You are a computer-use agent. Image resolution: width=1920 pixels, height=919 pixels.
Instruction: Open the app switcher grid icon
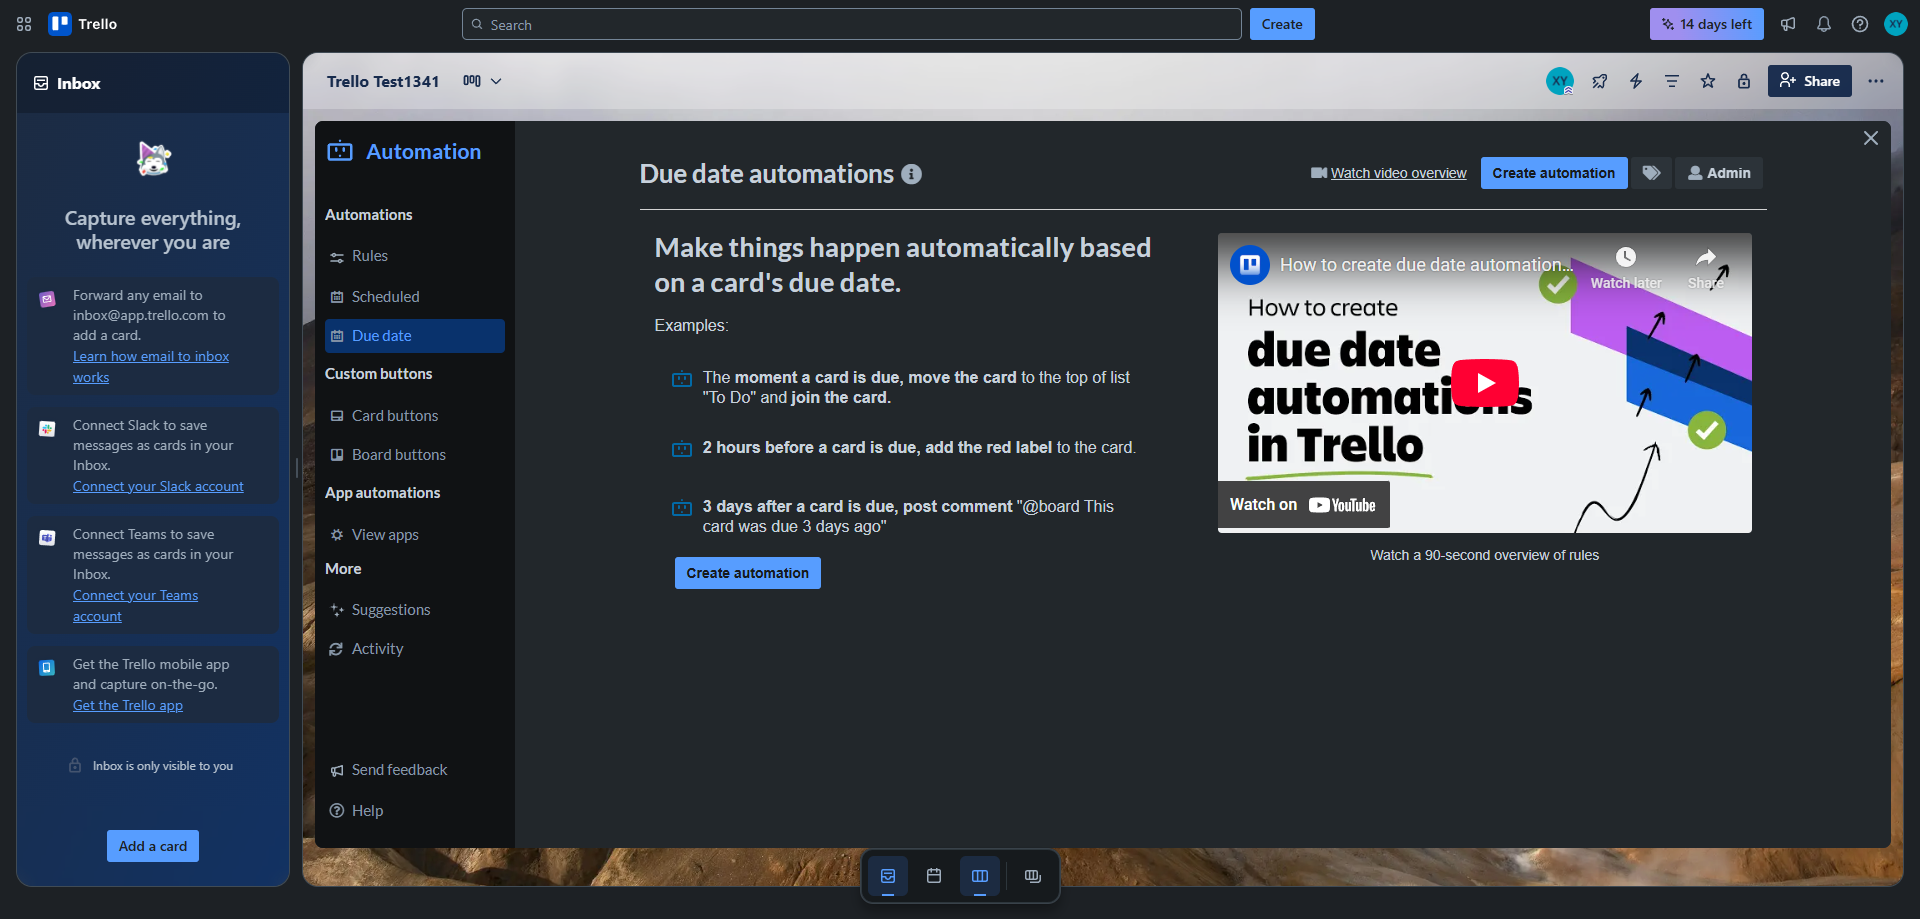point(24,24)
